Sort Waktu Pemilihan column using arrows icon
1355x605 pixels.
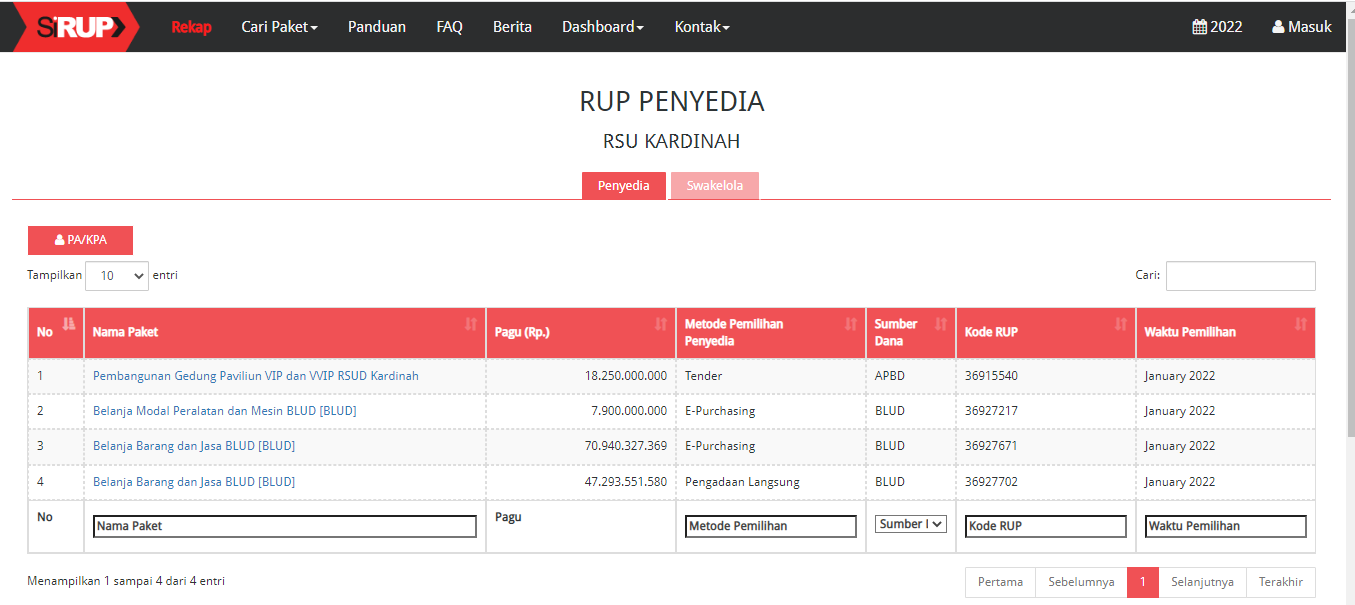click(x=1301, y=323)
